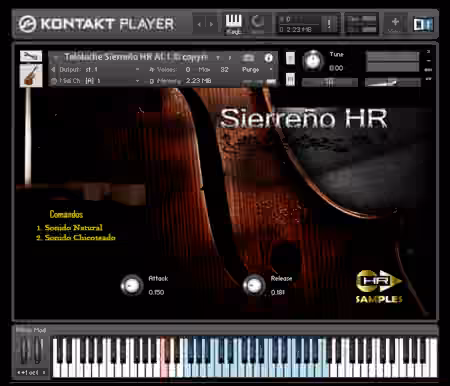
Task: Click the Release knob
Action: pos(254,285)
